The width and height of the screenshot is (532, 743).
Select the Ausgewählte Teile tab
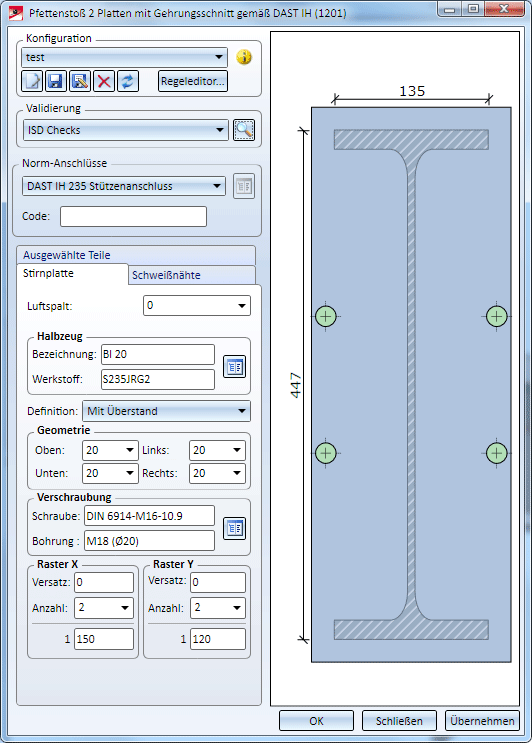pos(136,255)
